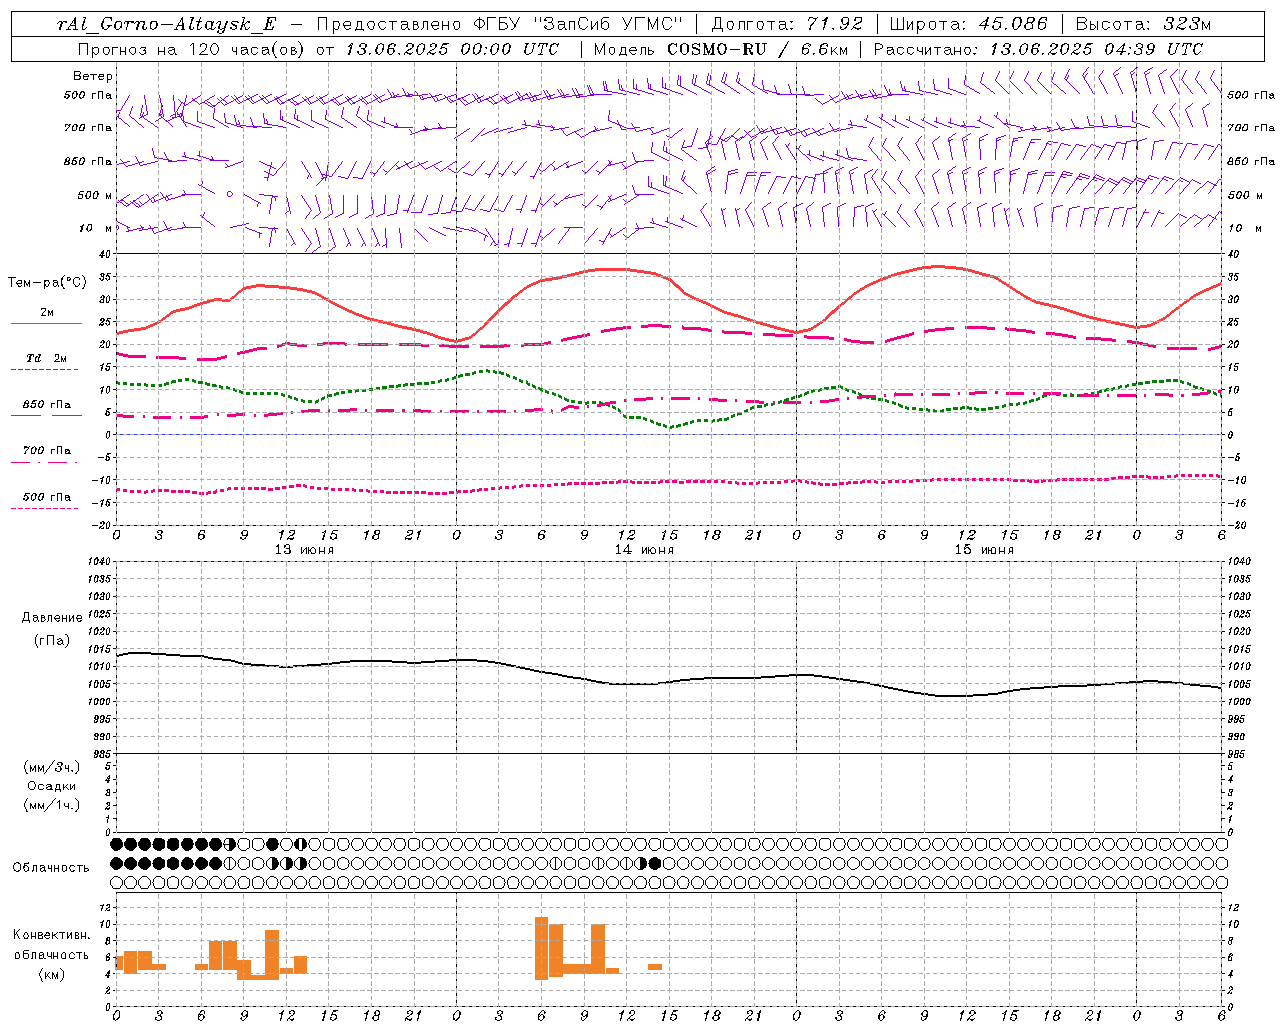
Task: Click the date label 15 июня
Action: coord(984,550)
